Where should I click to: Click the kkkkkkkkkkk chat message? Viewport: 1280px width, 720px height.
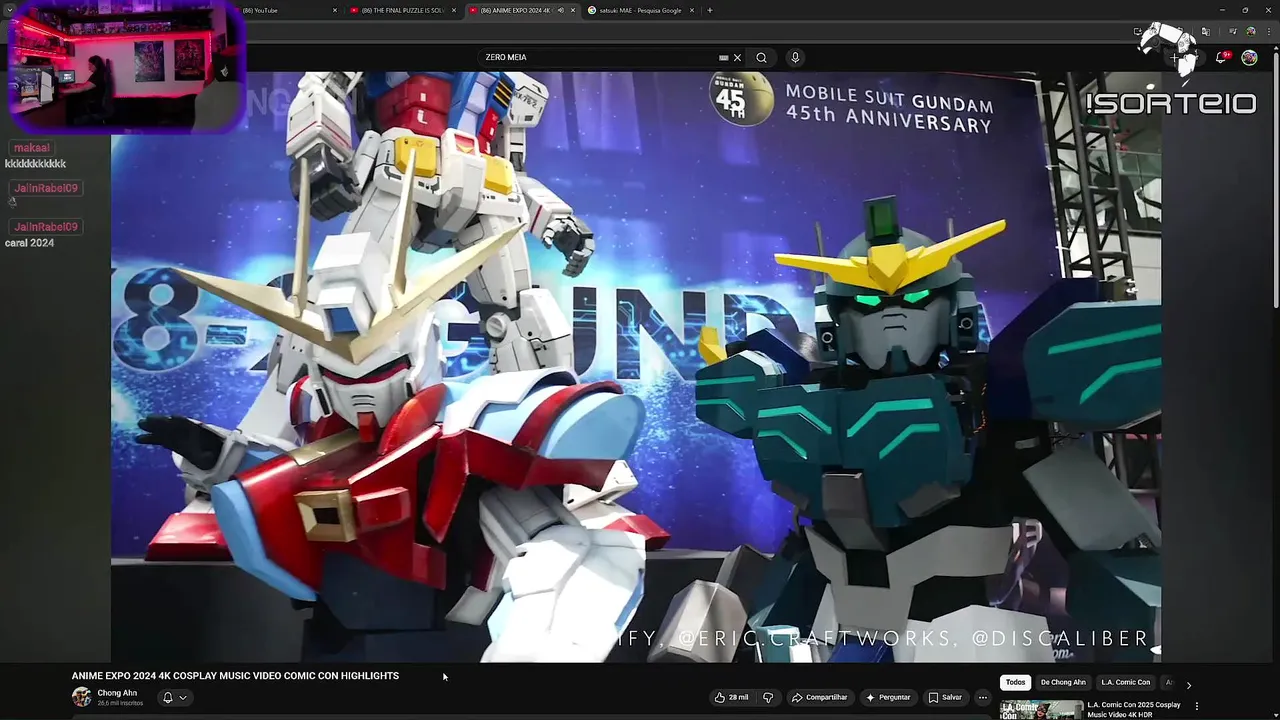tap(35, 164)
